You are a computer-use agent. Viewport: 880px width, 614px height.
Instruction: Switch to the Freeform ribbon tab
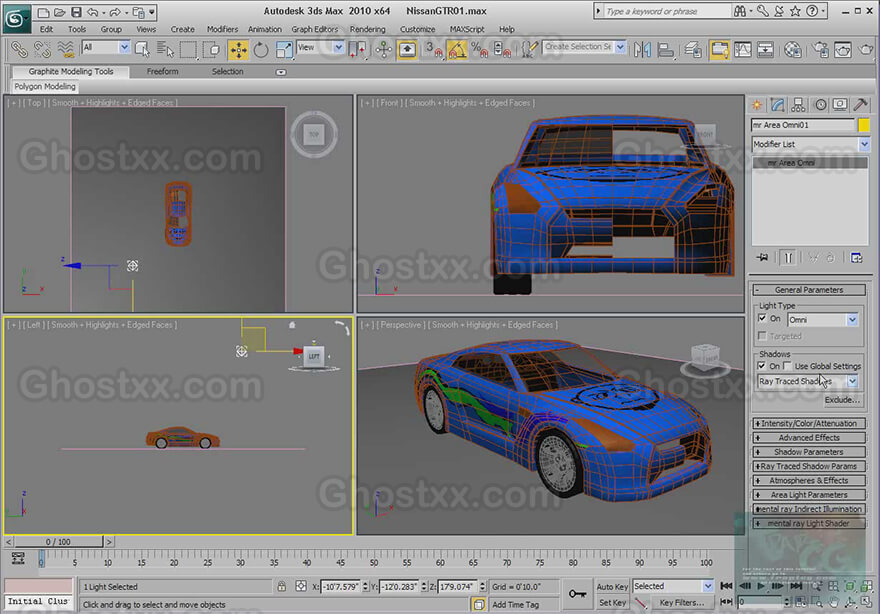tap(163, 71)
